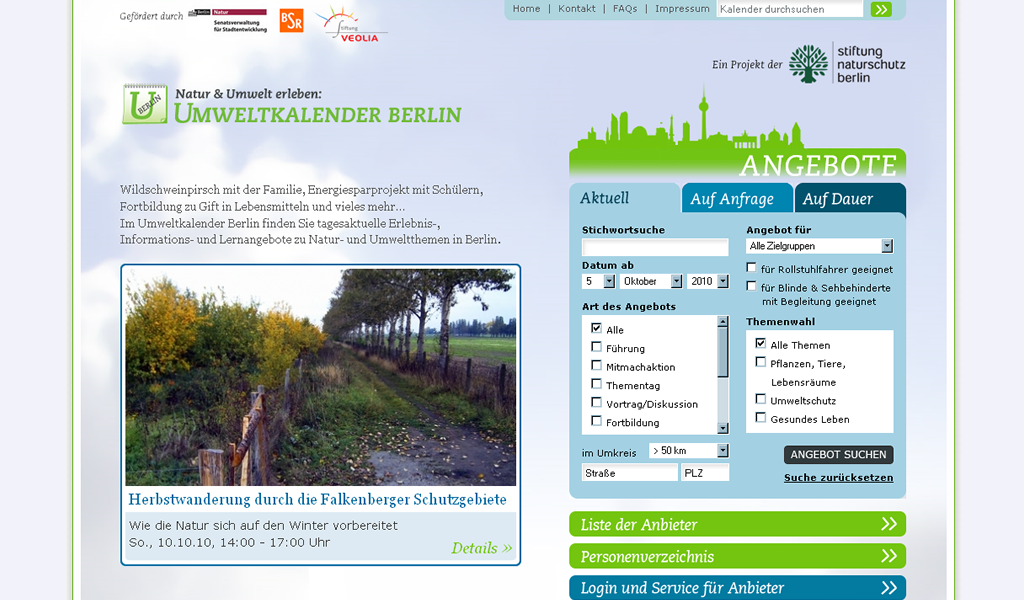
Task: Check the Vortrag/Diskussion checkbox
Action: tap(596, 402)
